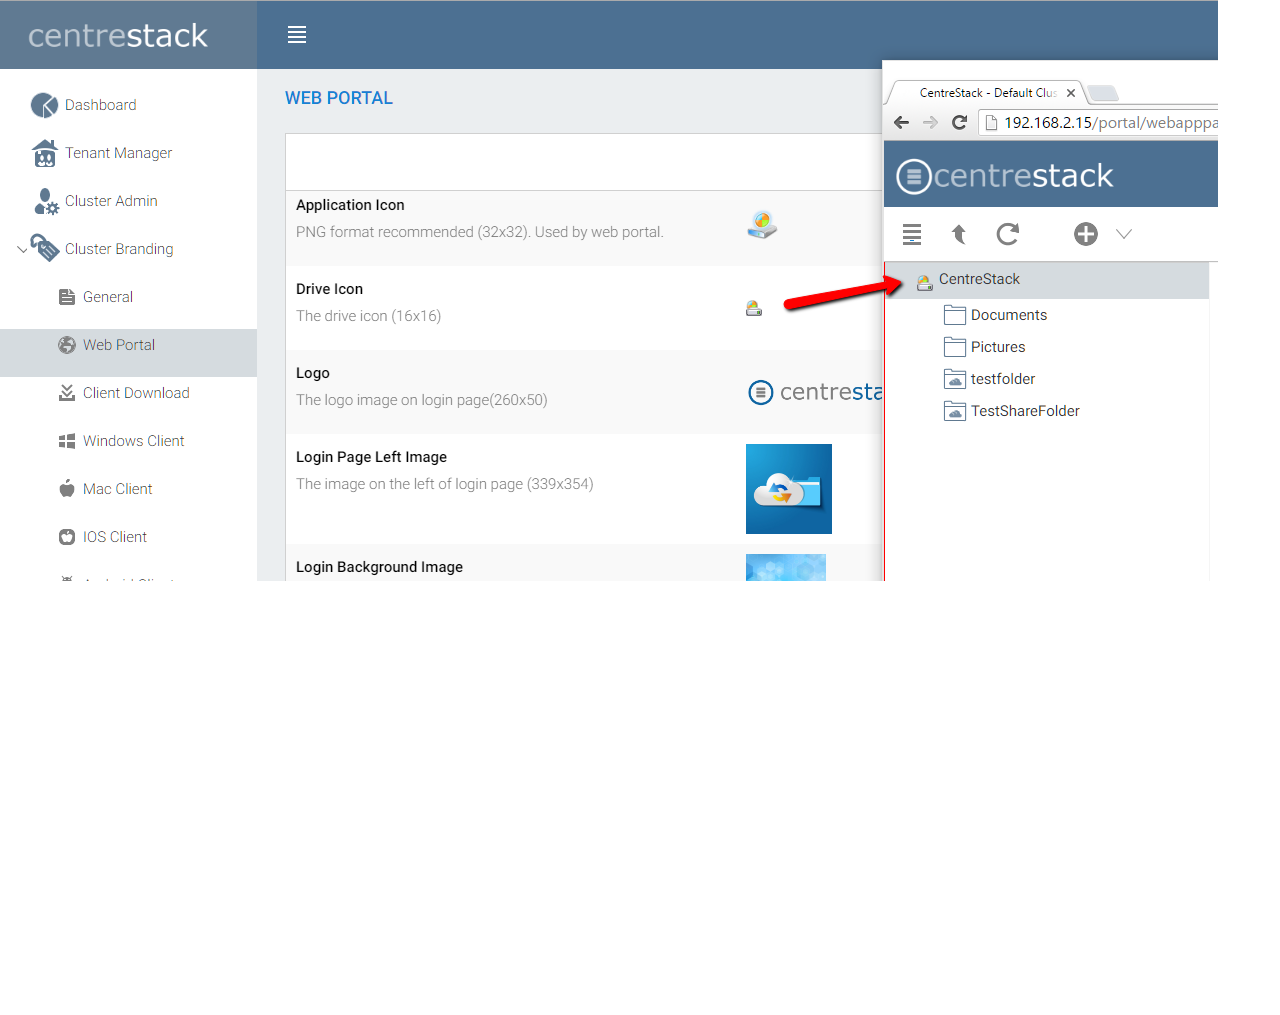Click the Client Download arrow icon

[x=67, y=393]
